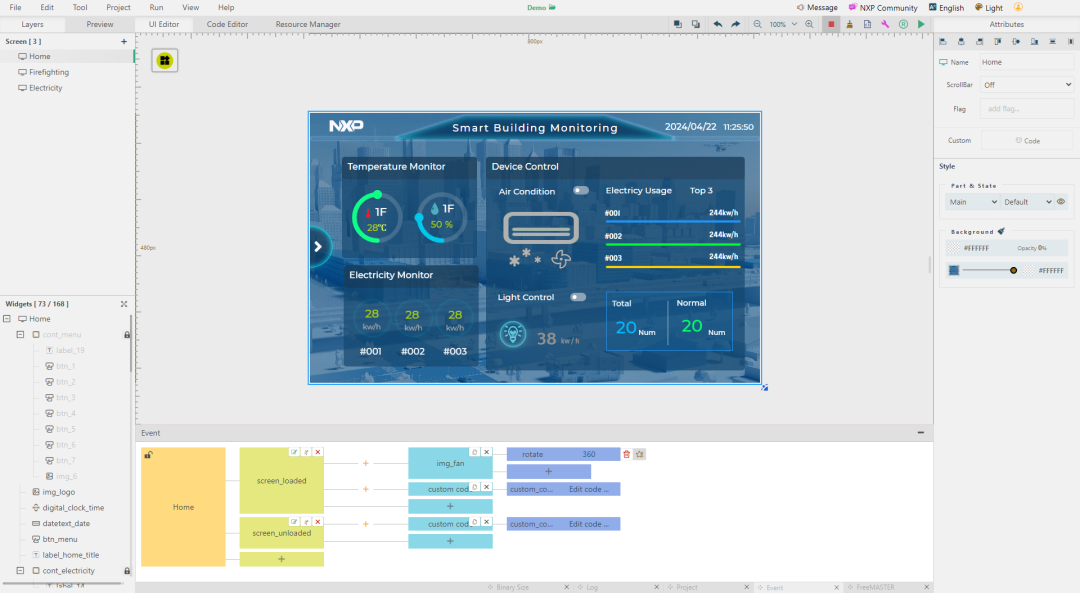Click the align horizontal center icon in Attributes
The image size is (1080, 593).
tap(962, 42)
